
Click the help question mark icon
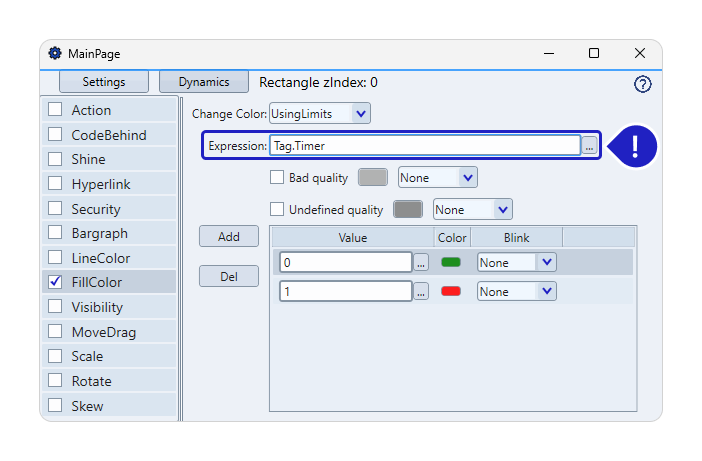(643, 84)
